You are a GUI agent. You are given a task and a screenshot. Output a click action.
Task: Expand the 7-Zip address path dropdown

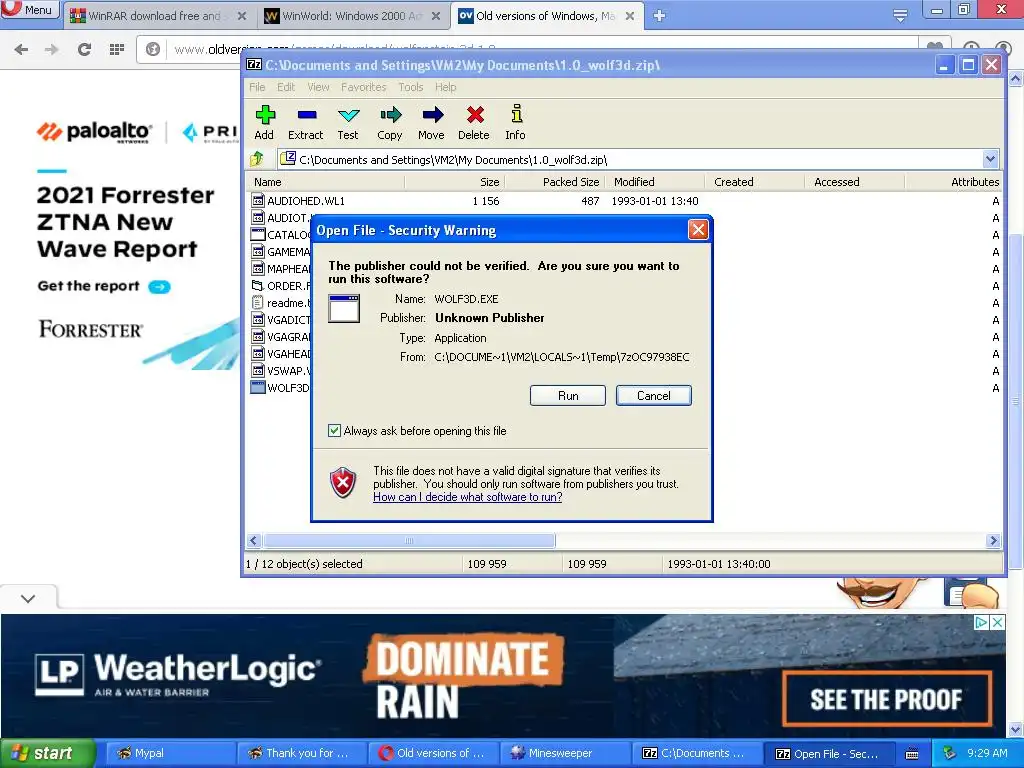[990, 159]
